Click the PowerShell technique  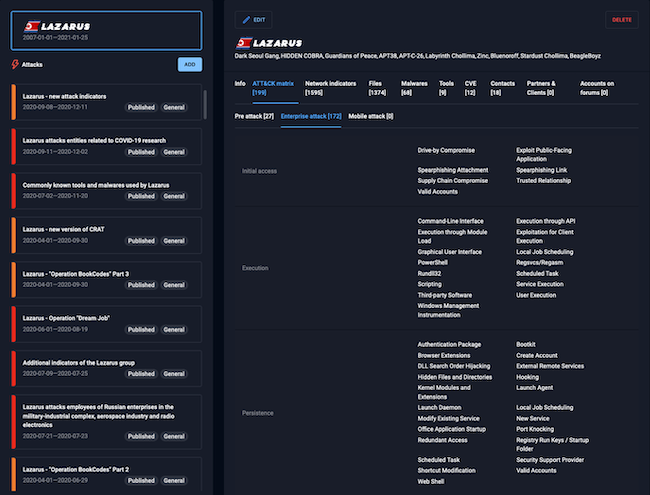(x=432, y=262)
